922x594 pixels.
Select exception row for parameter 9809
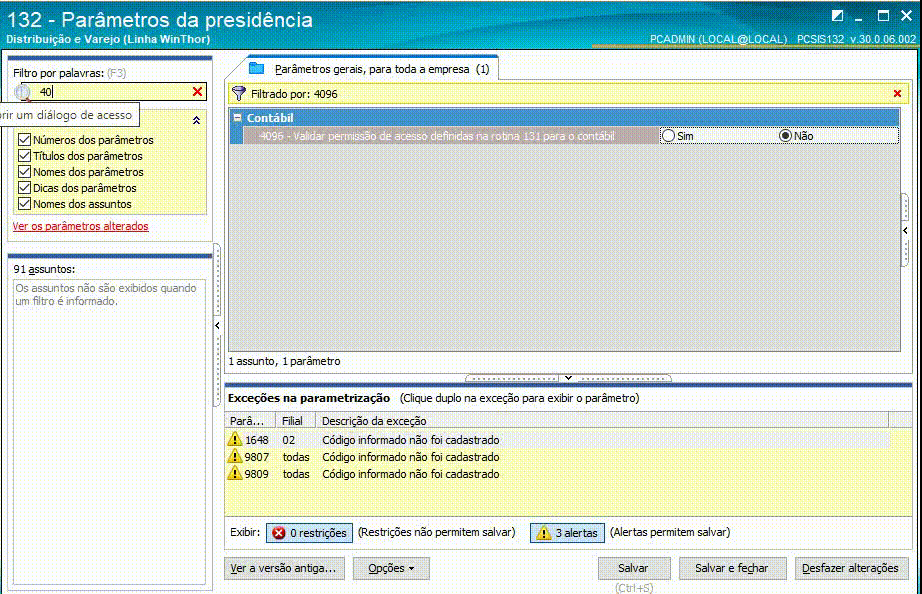557,474
